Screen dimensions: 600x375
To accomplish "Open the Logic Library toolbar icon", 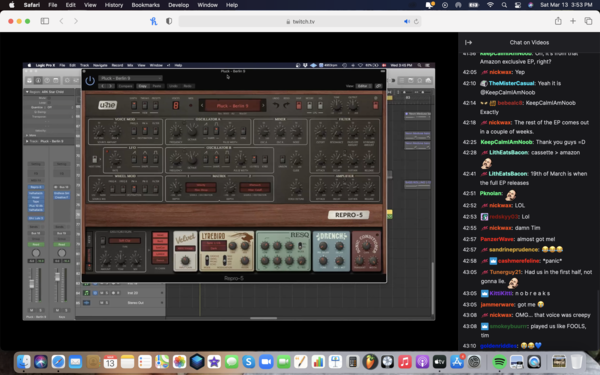I will pyautogui.click(x=29, y=80).
